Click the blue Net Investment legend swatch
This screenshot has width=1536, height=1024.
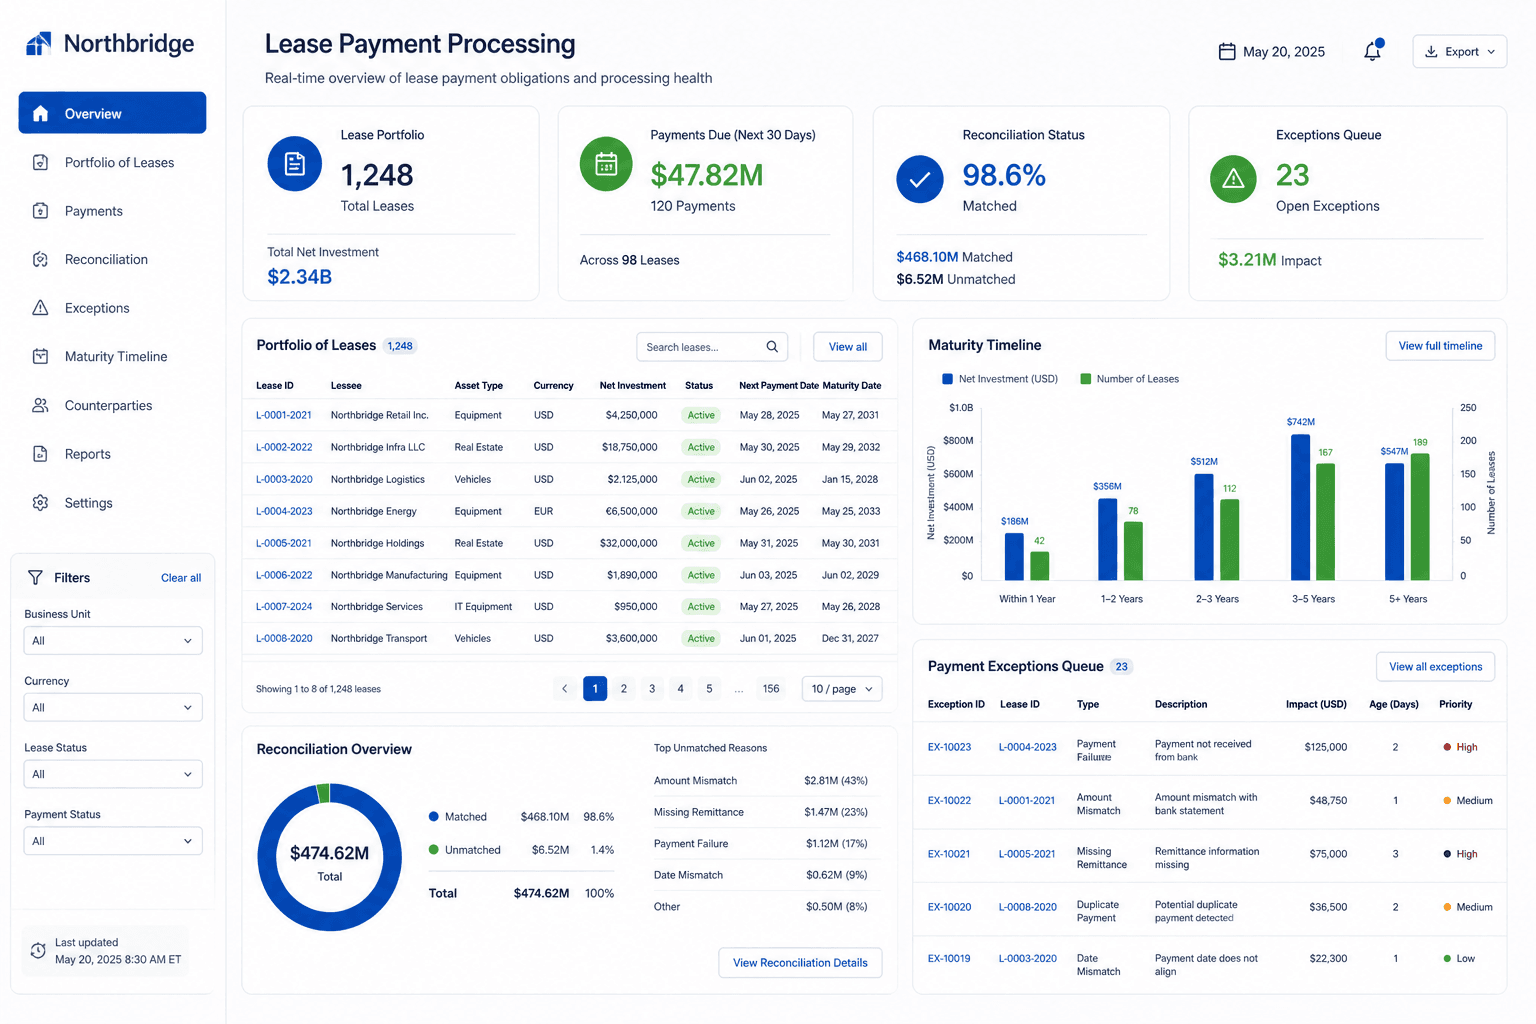coord(947,379)
